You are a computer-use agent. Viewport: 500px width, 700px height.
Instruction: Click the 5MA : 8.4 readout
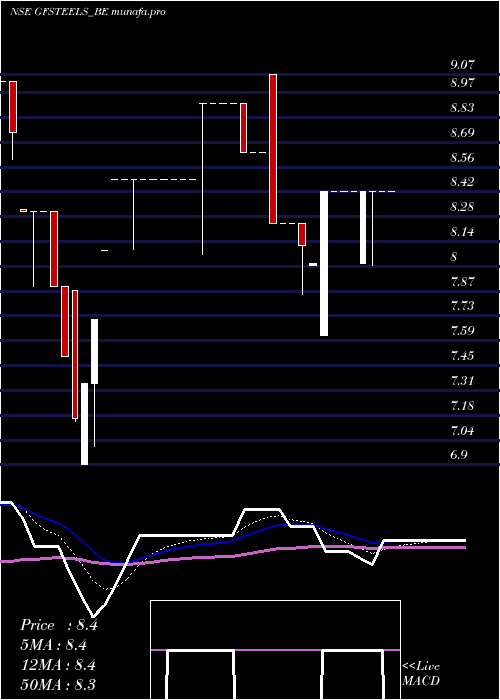54,645
